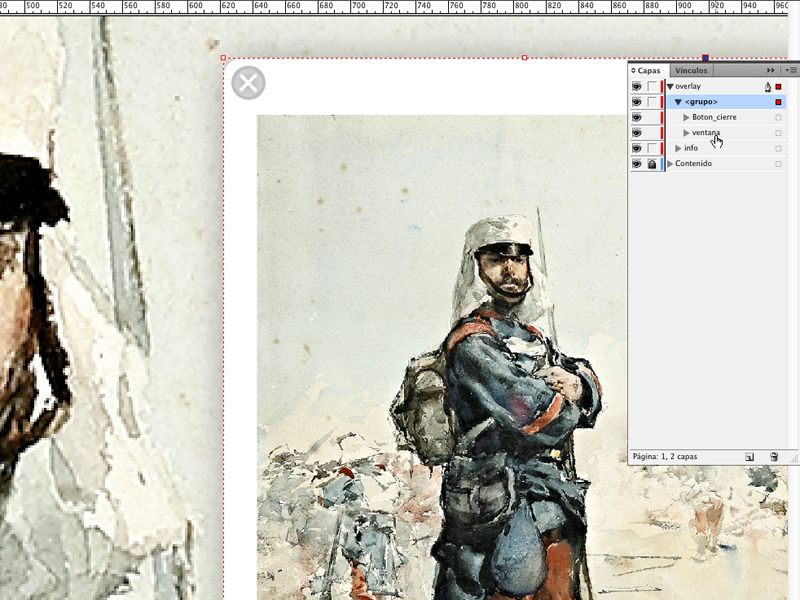Click the 'Página: 1, 2 capas' status text
Viewport: 800px width, 600px height.
click(665, 457)
